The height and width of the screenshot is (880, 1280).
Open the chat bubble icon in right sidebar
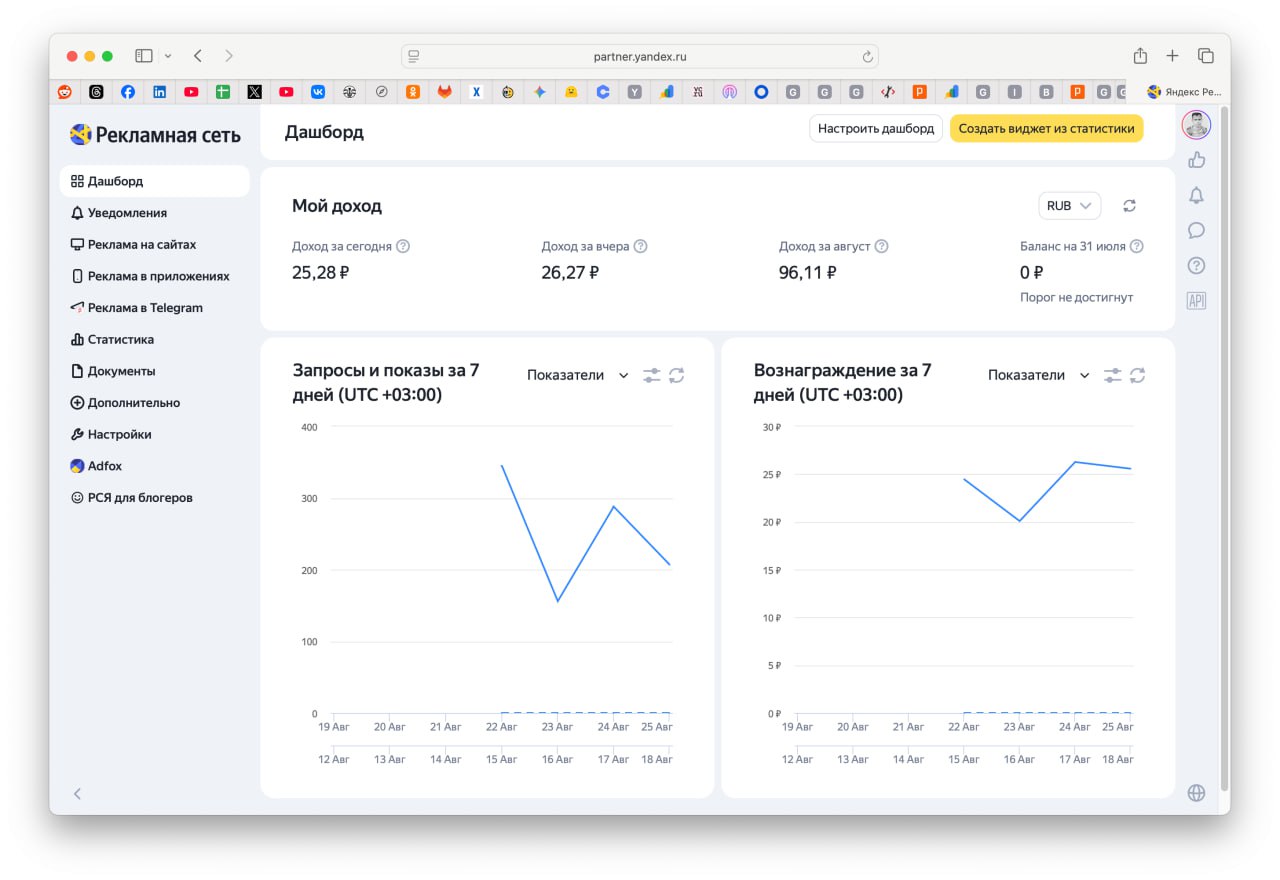click(1196, 230)
